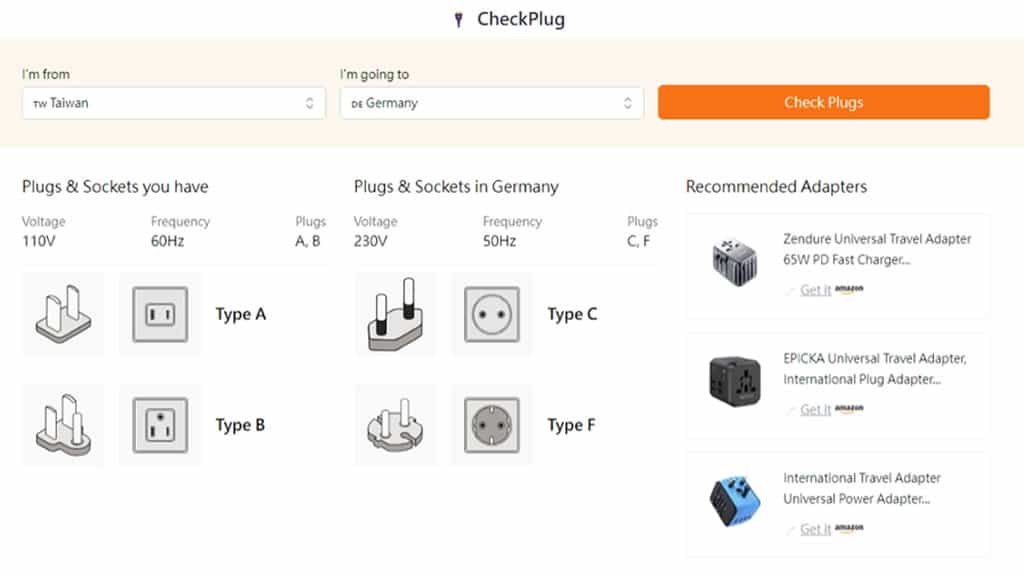
Task: Select the Type B plug illustration
Action: (62, 425)
